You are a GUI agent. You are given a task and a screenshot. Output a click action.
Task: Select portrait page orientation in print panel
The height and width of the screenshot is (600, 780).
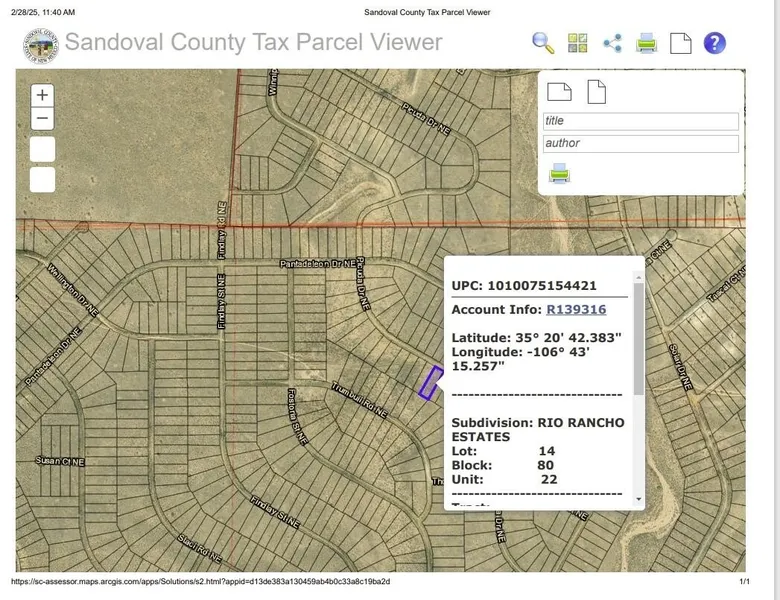[x=596, y=92]
